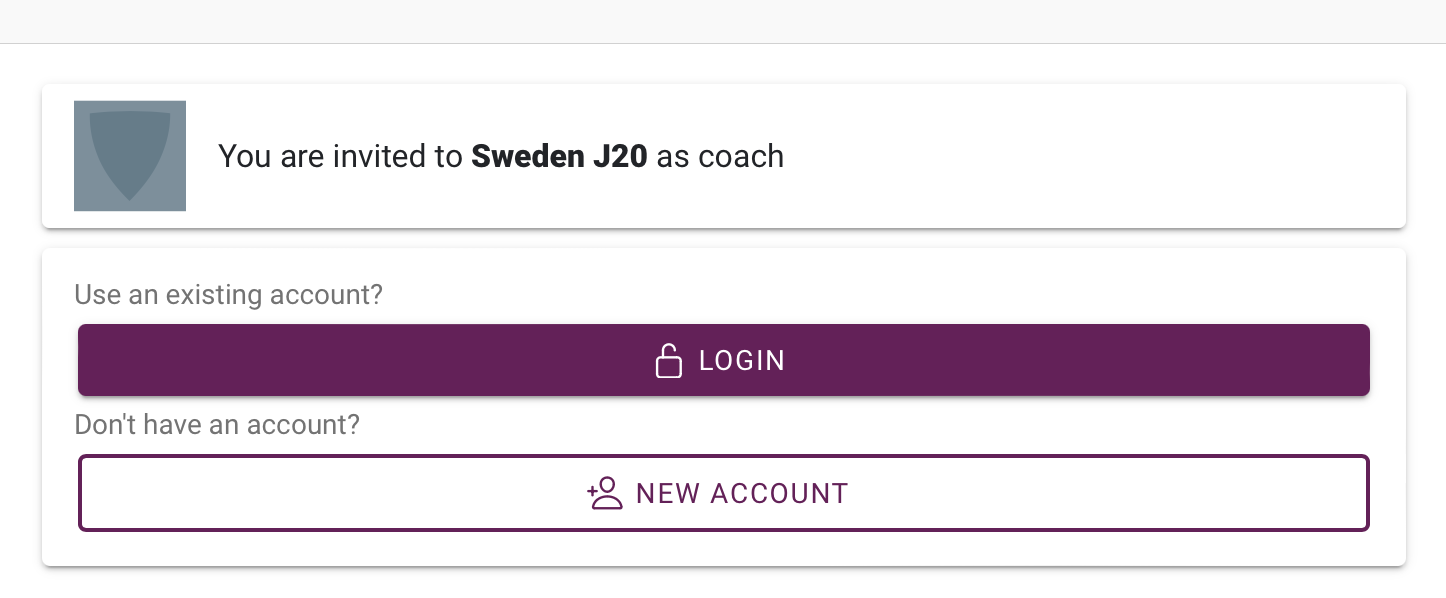This screenshot has height=598, width=1446.
Task: Click the "Don't have an account?" label
Action: pos(217,425)
